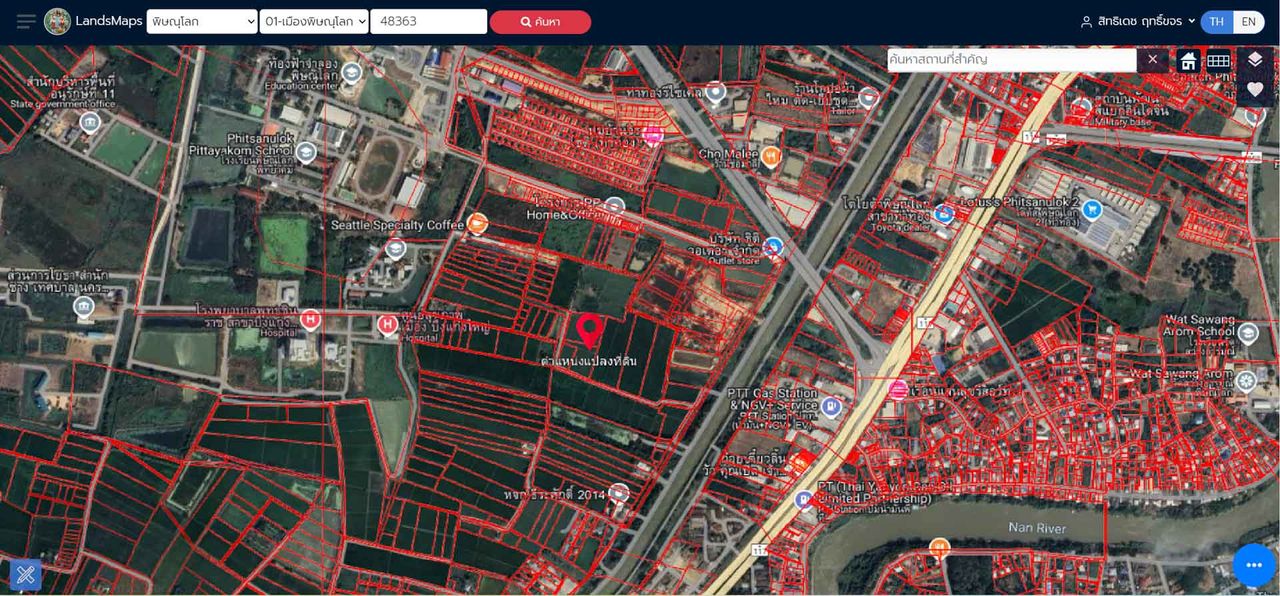1280x596 pixels.
Task: Open the user account menu สิทธิเดช
Action: [1138, 22]
